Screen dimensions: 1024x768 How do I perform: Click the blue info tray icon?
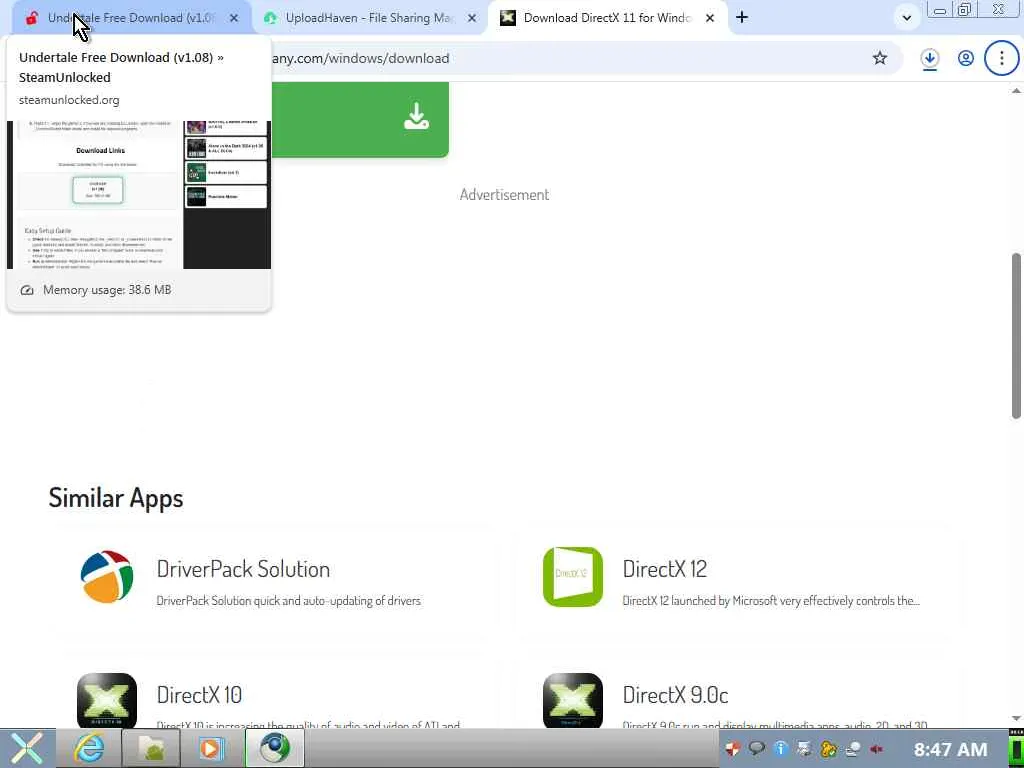(x=780, y=748)
